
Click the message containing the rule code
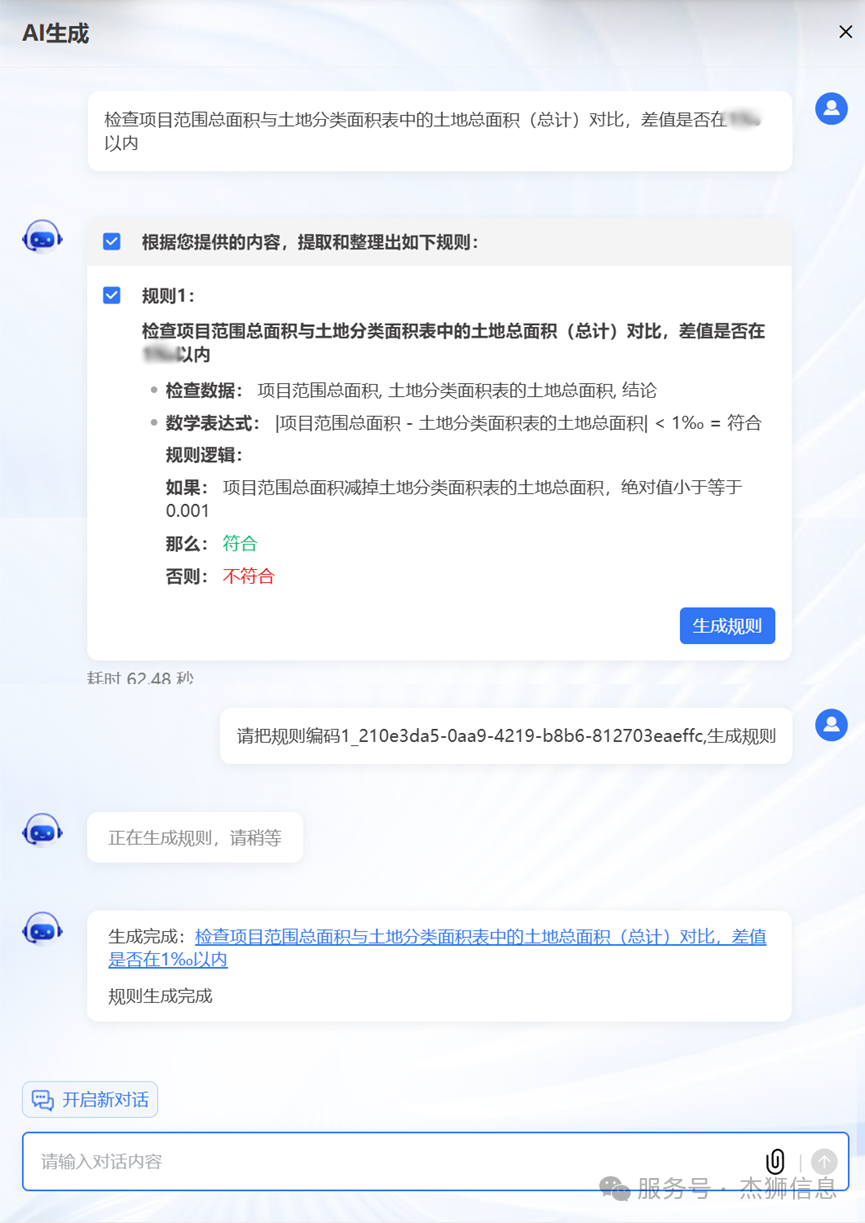point(506,736)
